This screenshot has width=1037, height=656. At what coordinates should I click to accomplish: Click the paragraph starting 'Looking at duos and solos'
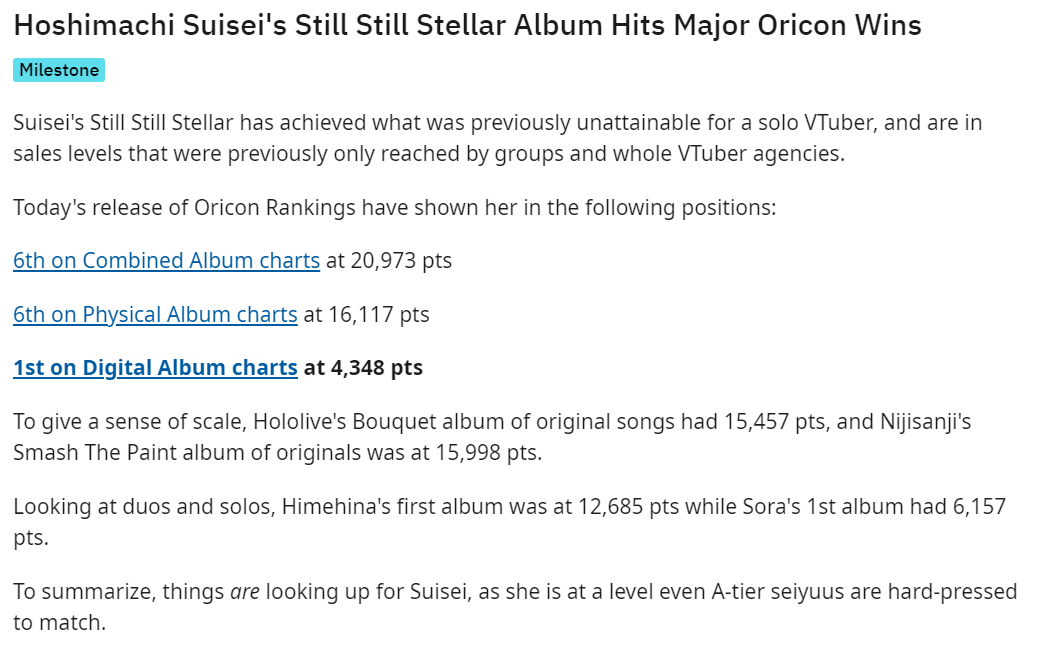tap(509, 522)
